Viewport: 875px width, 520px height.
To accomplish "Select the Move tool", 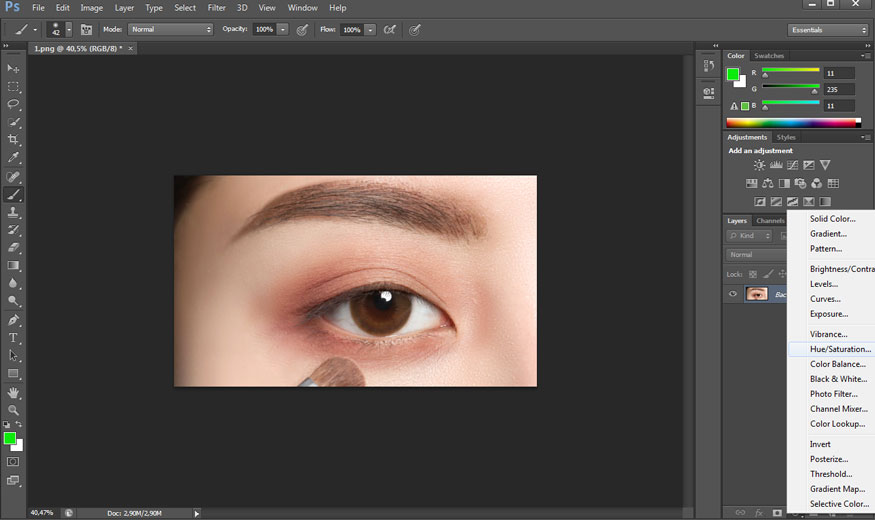I will coord(13,69).
